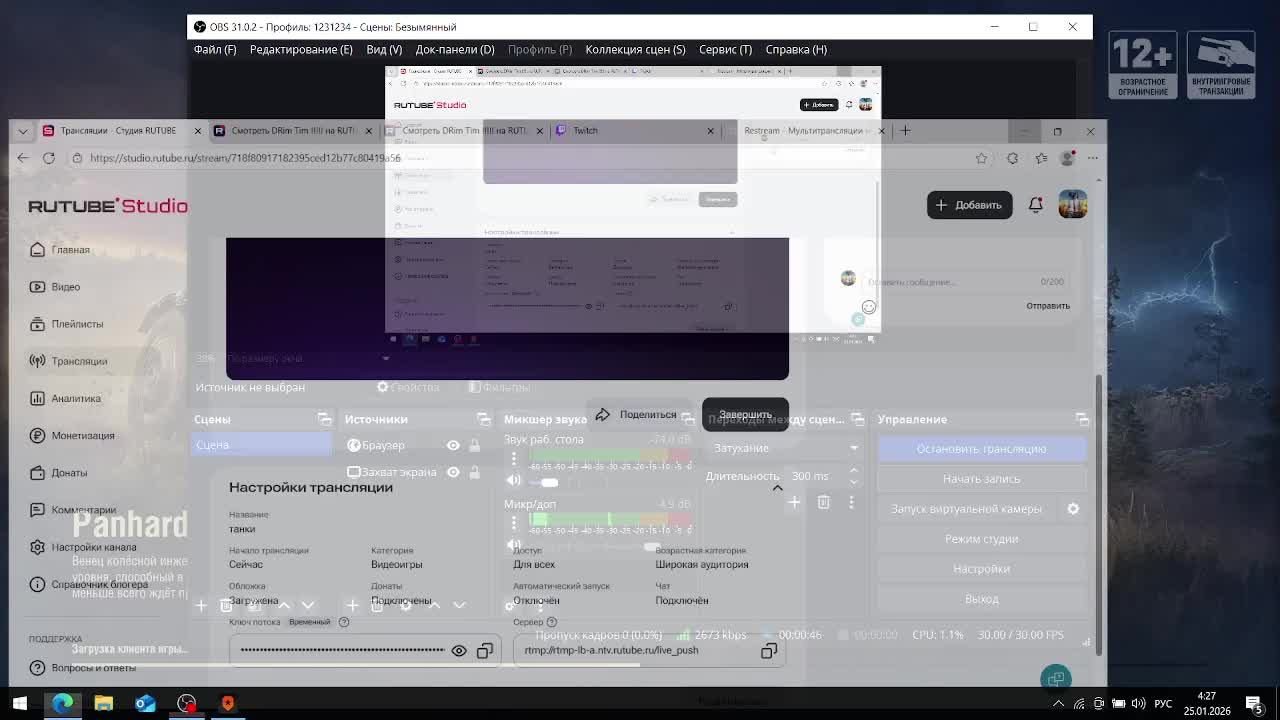Click Запуск виртуальной камеры
The image size is (1280, 720).
pos(966,509)
